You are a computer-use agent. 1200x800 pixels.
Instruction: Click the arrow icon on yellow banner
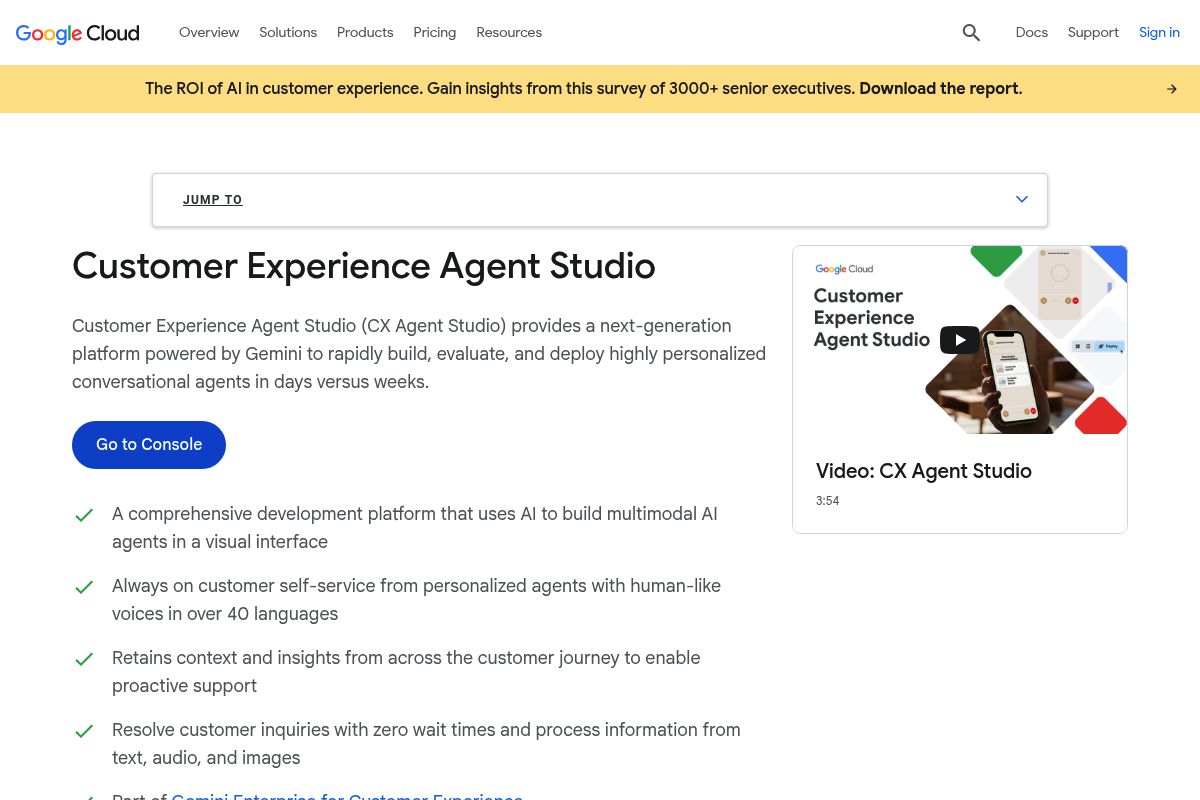[x=1172, y=89]
